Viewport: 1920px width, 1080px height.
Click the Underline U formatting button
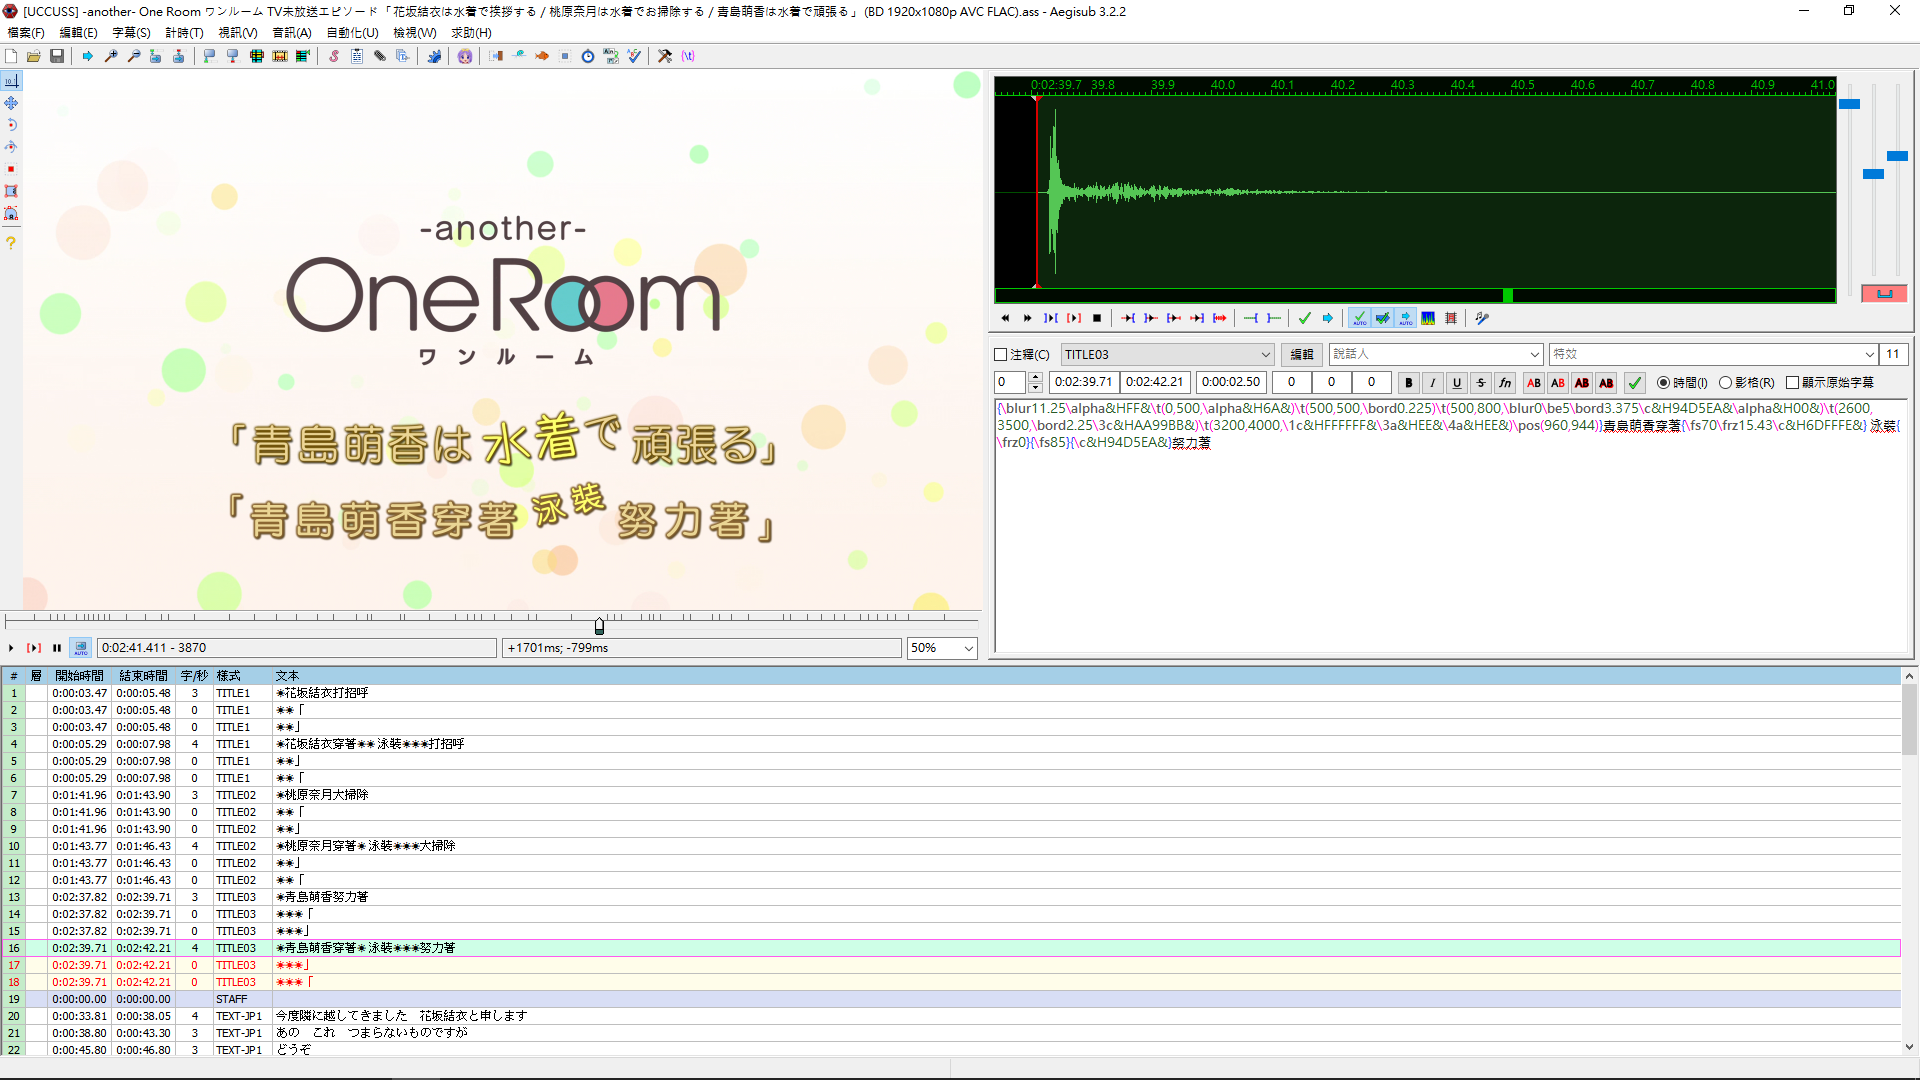click(1457, 383)
